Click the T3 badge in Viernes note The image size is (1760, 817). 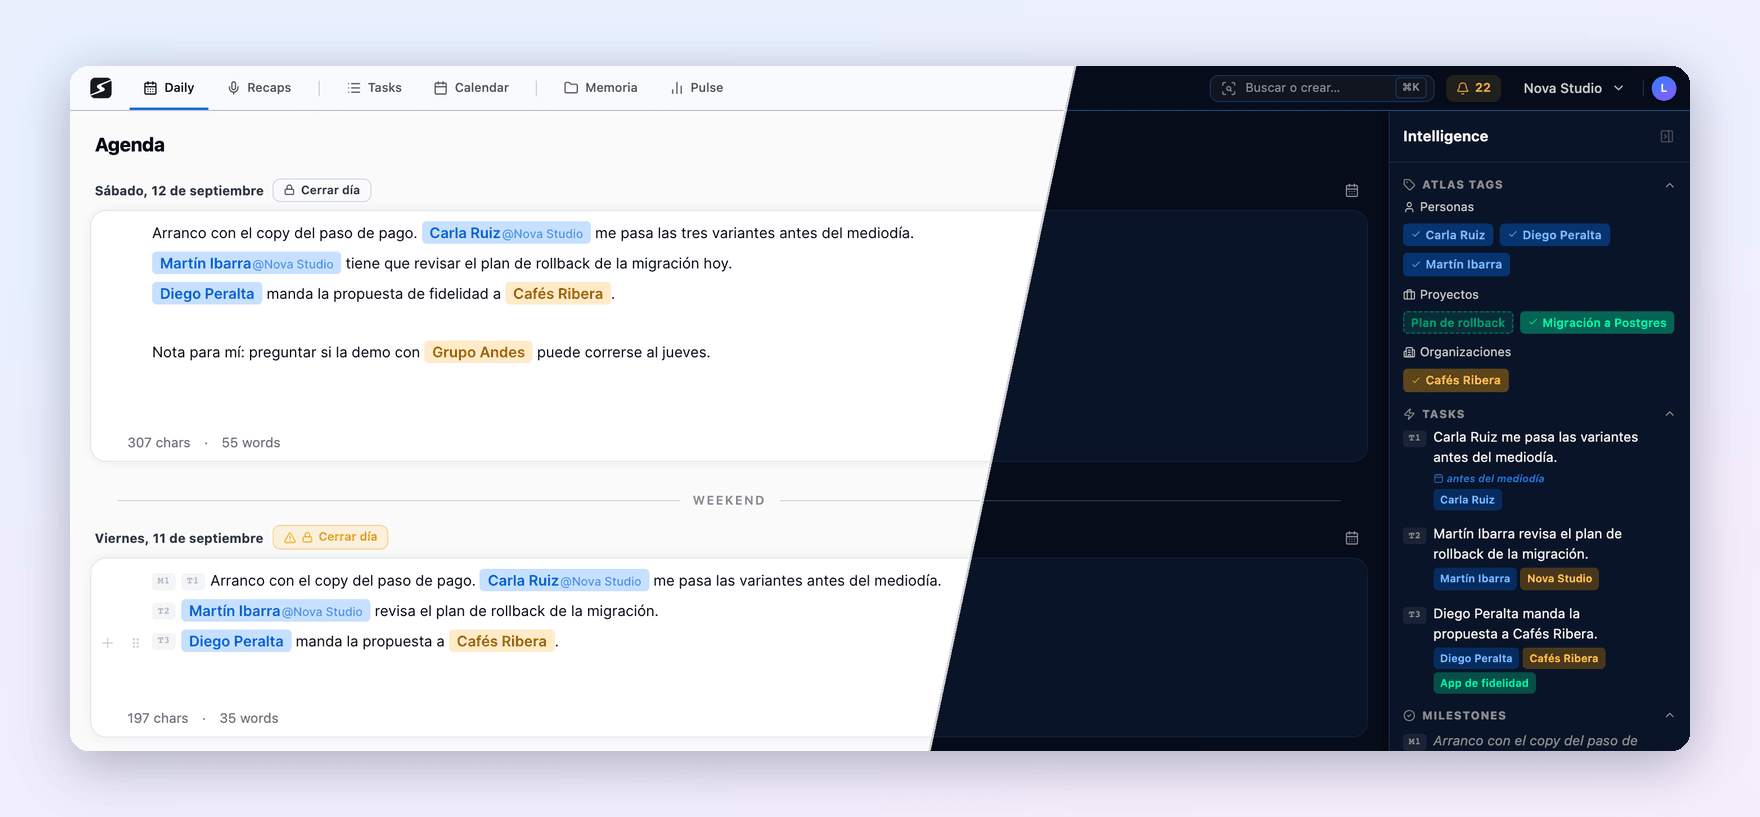point(164,641)
